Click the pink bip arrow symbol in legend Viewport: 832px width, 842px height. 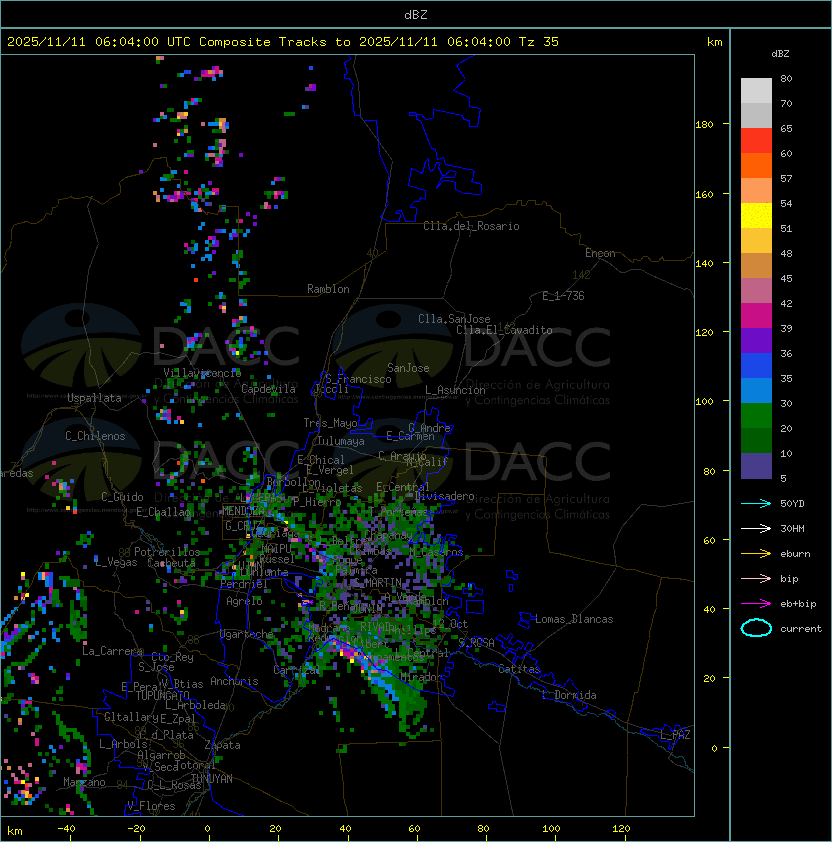[756, 578]
